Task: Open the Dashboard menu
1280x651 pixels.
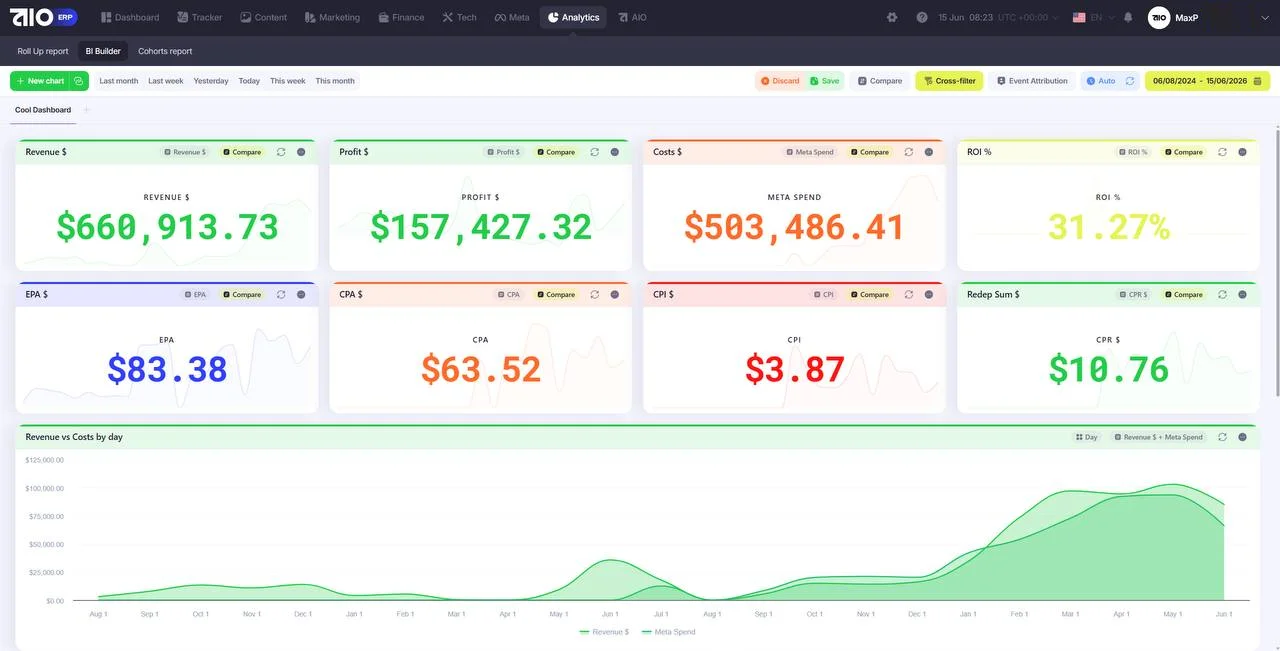Action: tap(130, 17)
